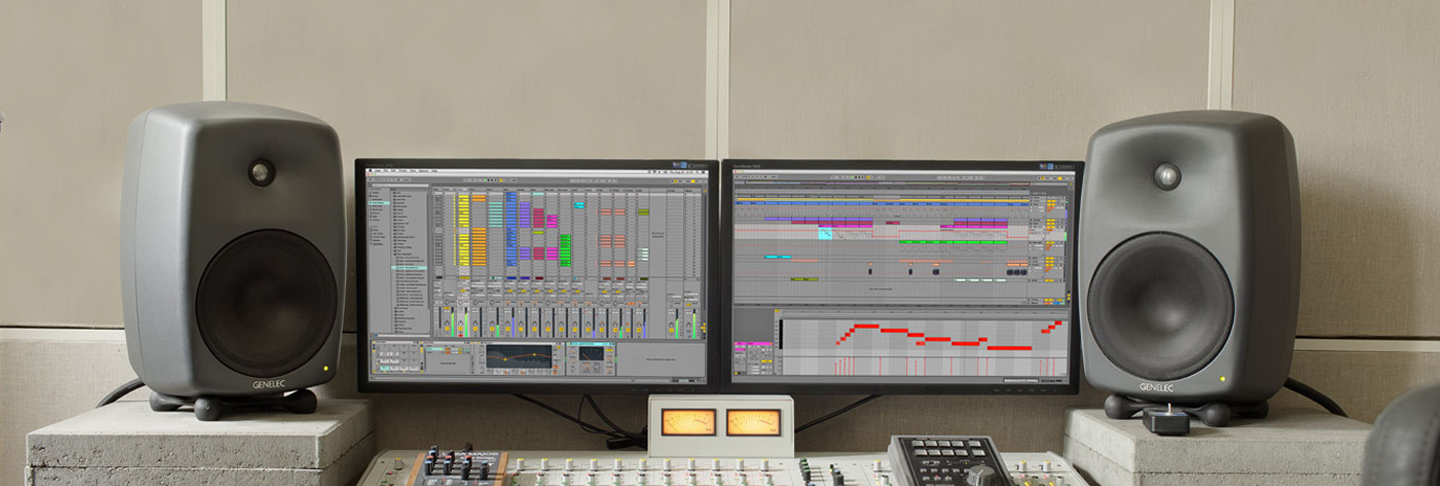Open the Apple menu on the left monitor
The height and width of the screenshot is (486, 1440).
coord(372,171)
